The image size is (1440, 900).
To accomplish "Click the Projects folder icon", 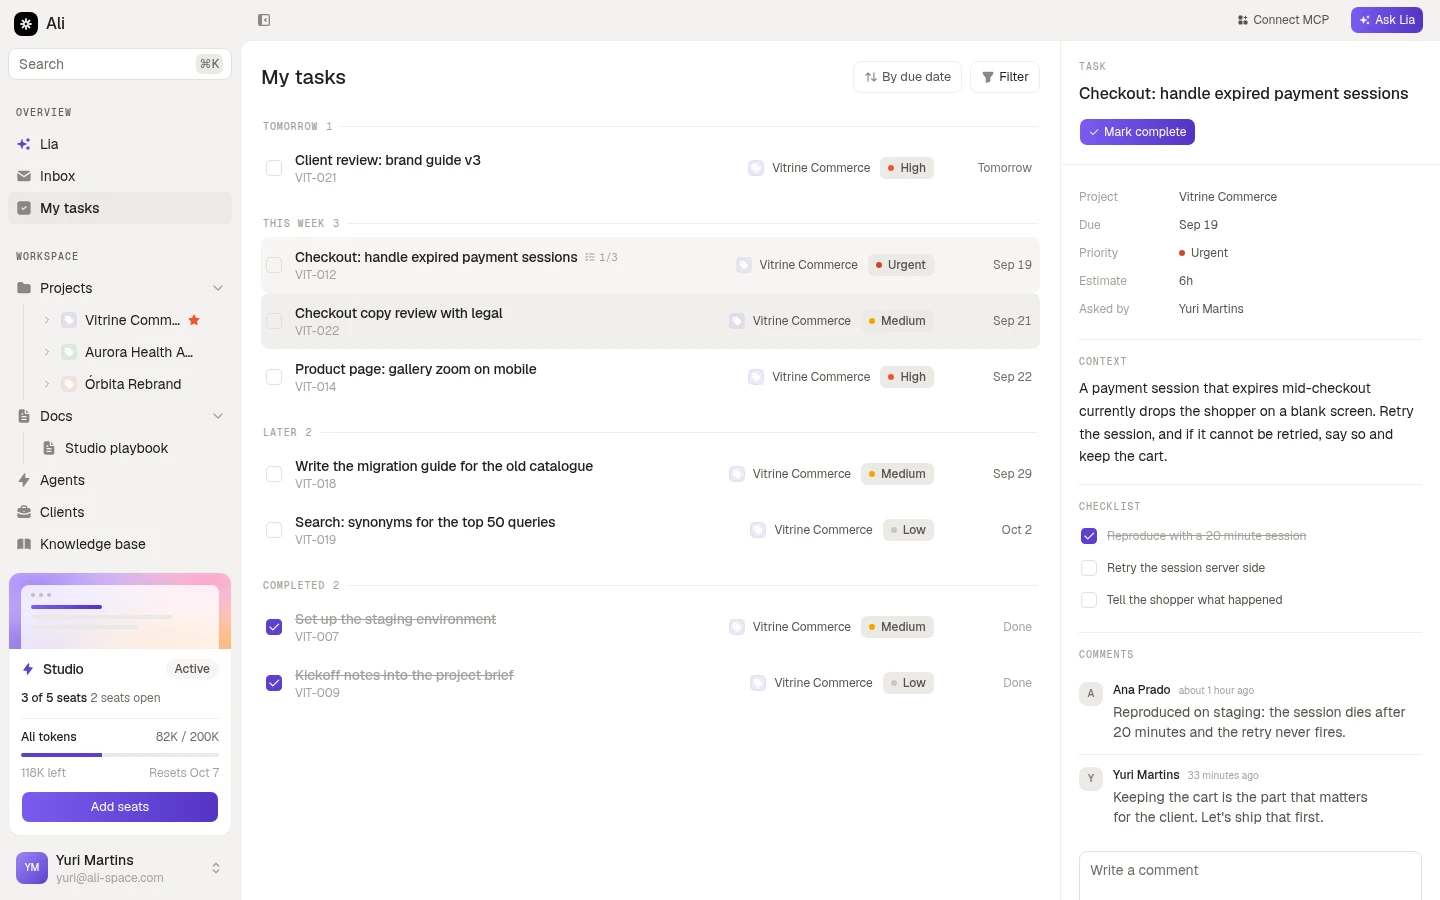I will tap(24, 288).
